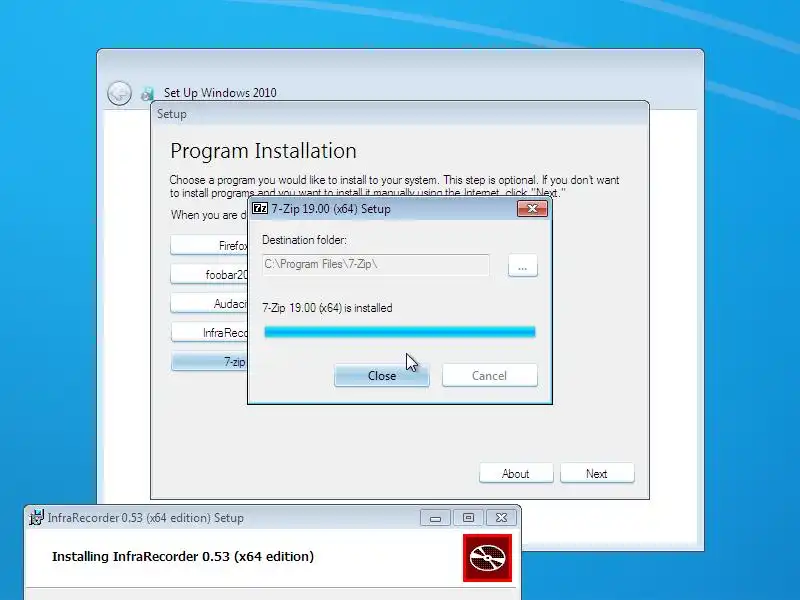Close the InfraRecorder Setup window

pos(502,518)
